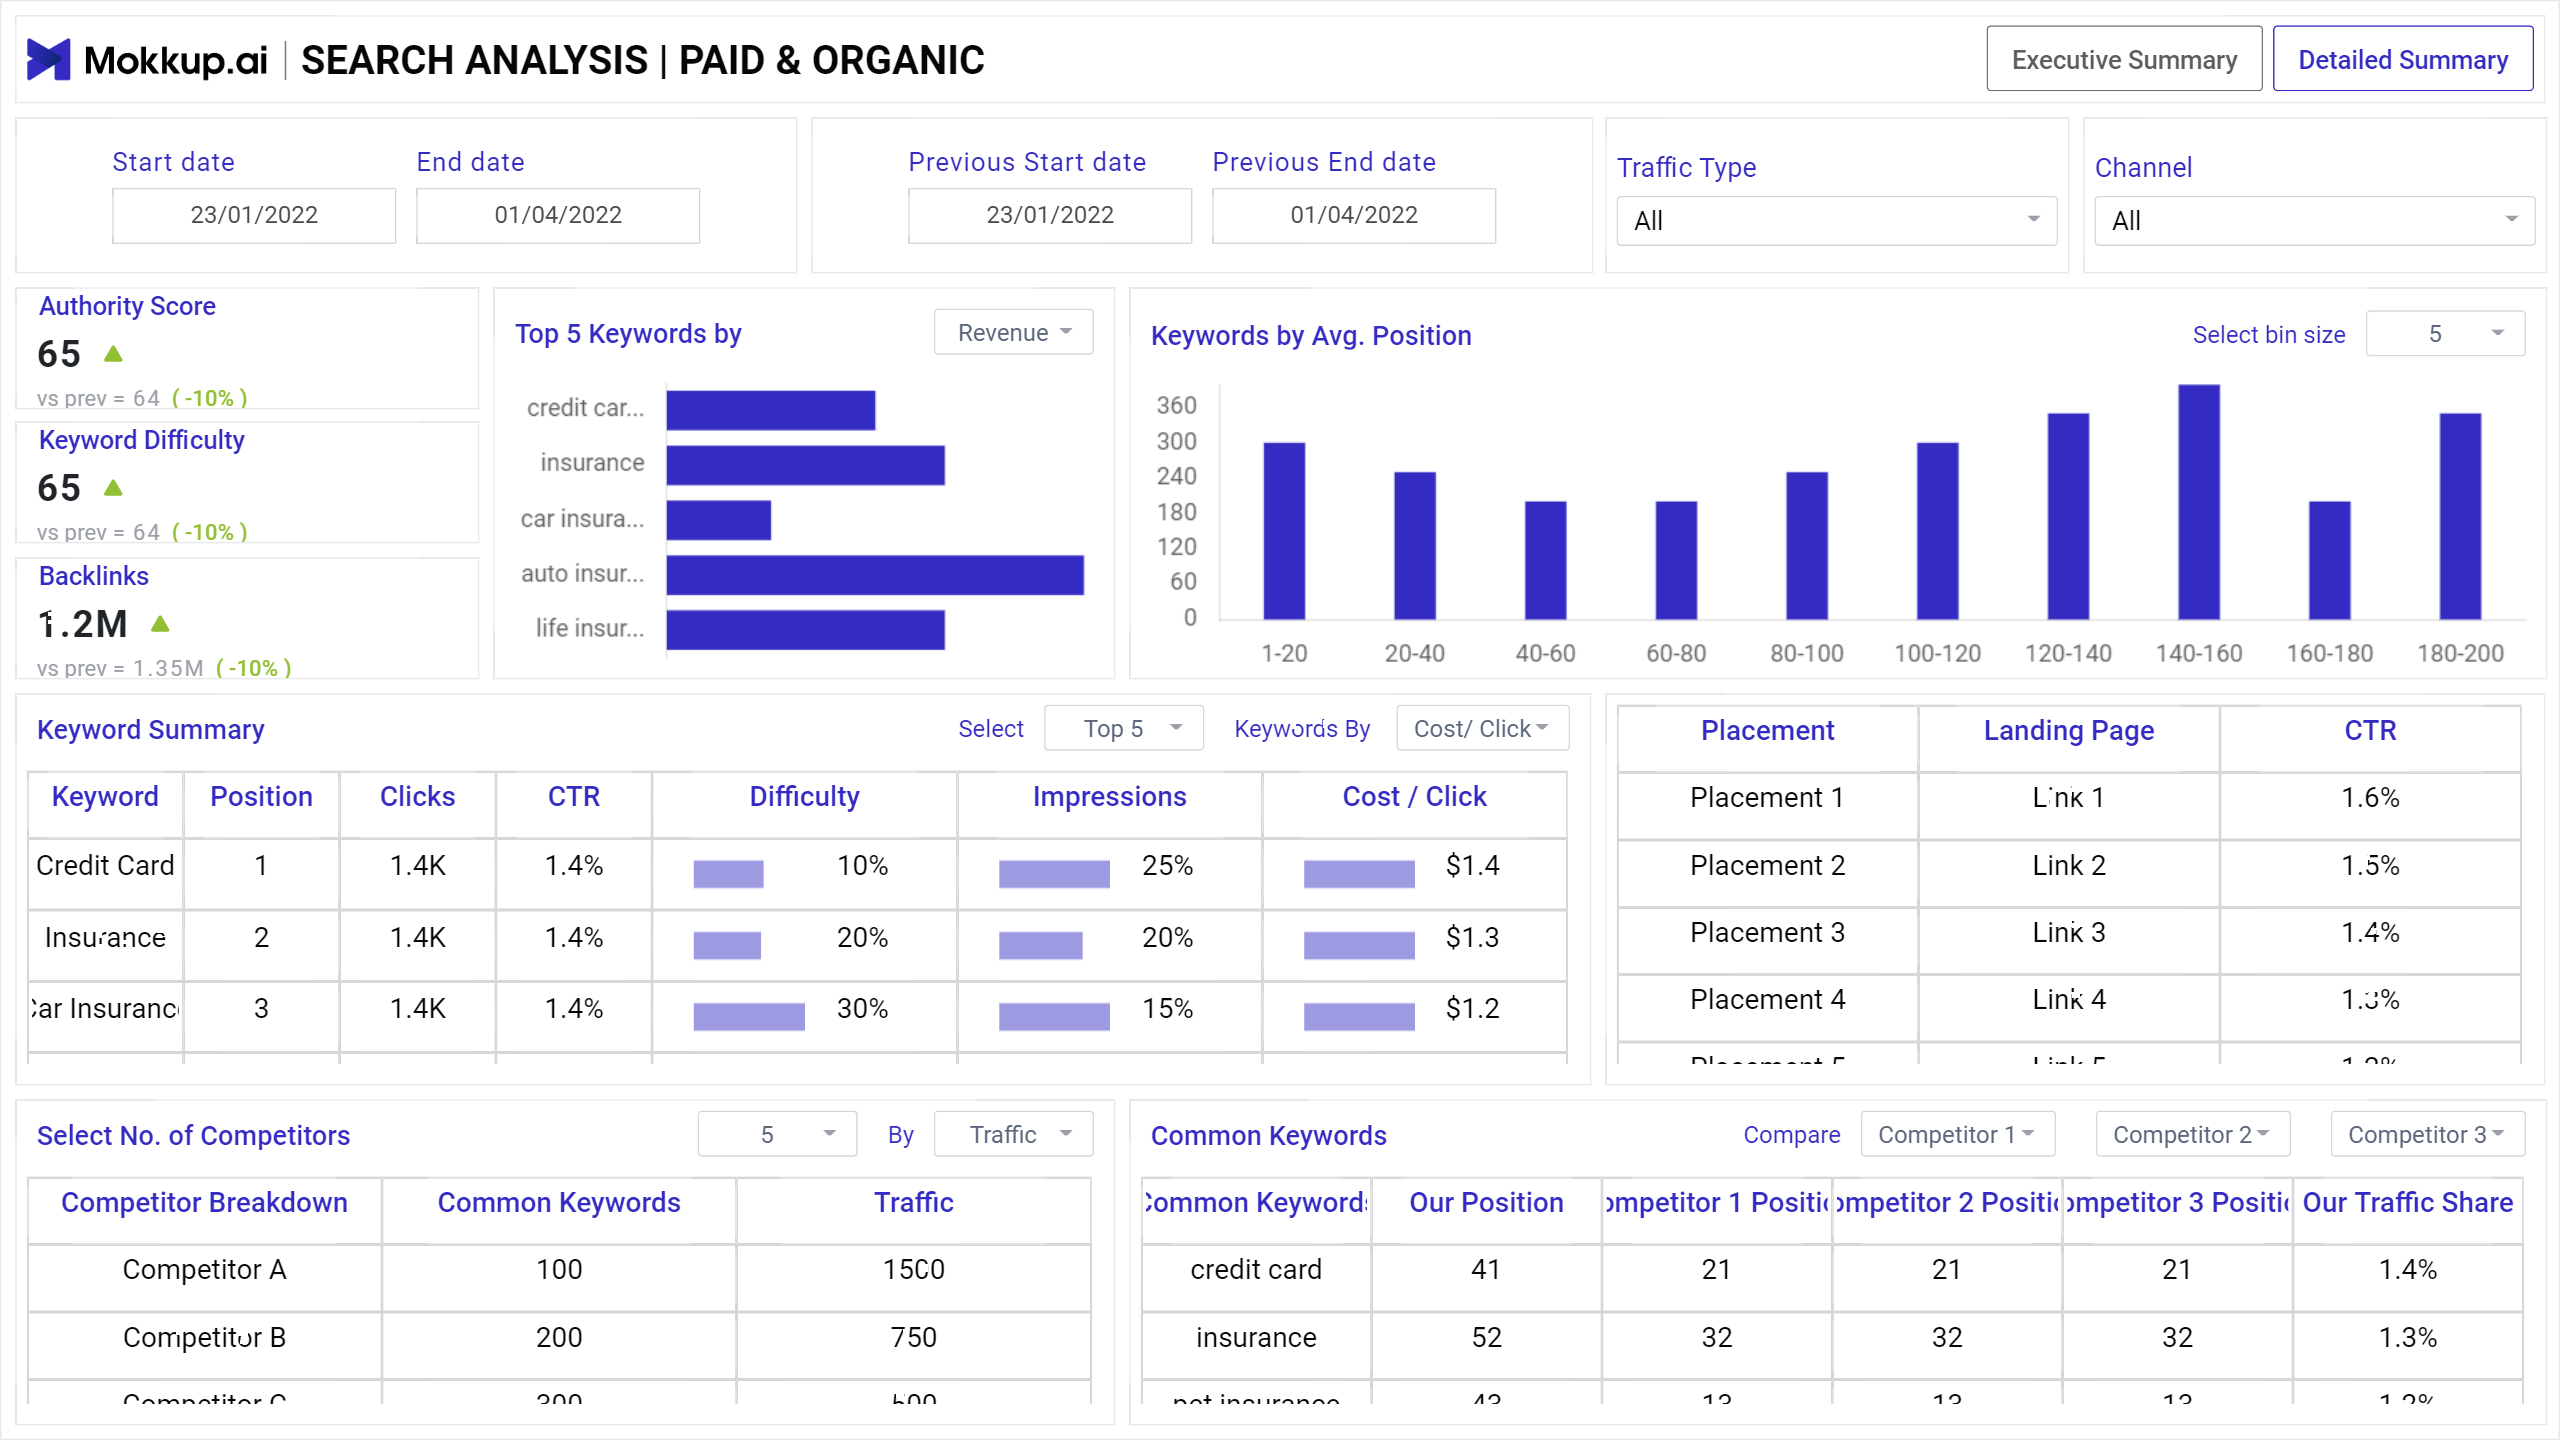Click the life insur... revenue bar
The width and height of the screenshot is (2560, 1440).
tap(805, 630)
